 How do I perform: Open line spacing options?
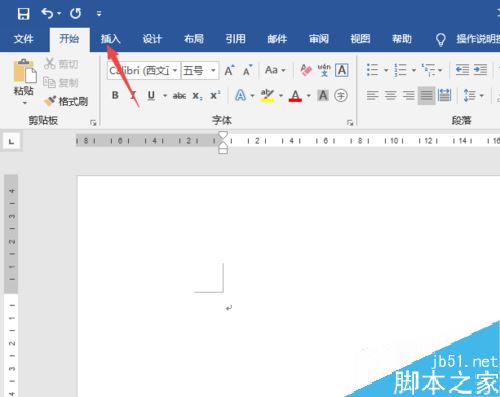click(473, 96)
